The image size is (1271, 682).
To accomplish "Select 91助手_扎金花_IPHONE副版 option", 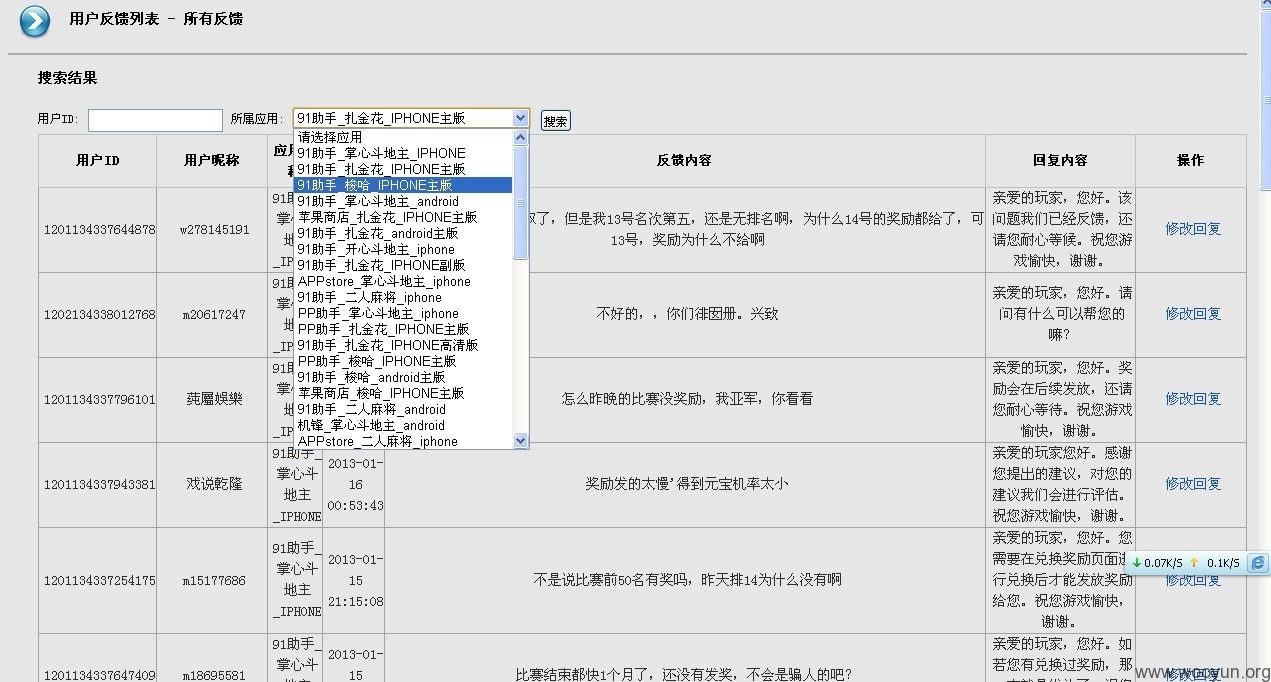I will point(403,265).
